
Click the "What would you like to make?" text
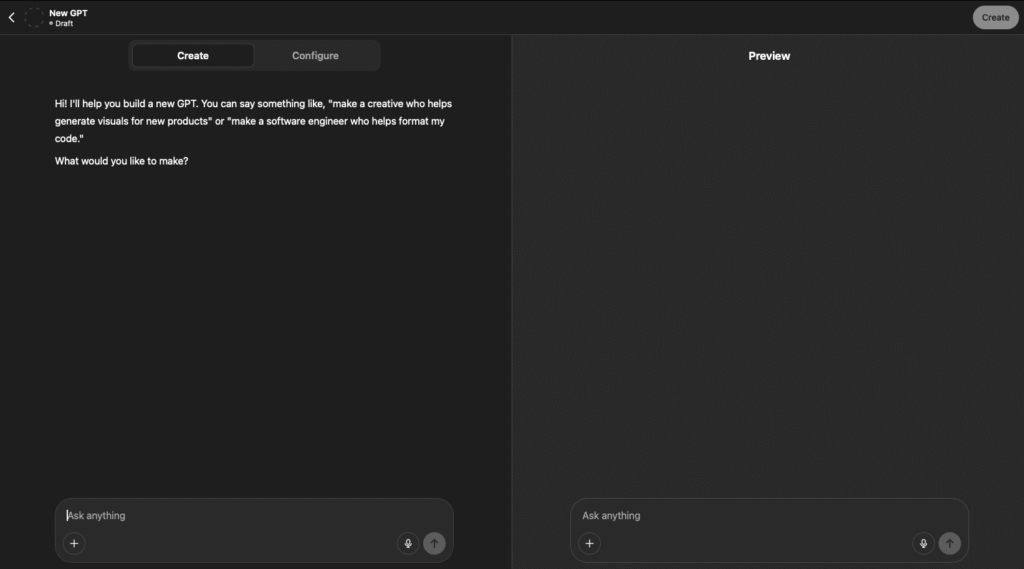point(121,161)
